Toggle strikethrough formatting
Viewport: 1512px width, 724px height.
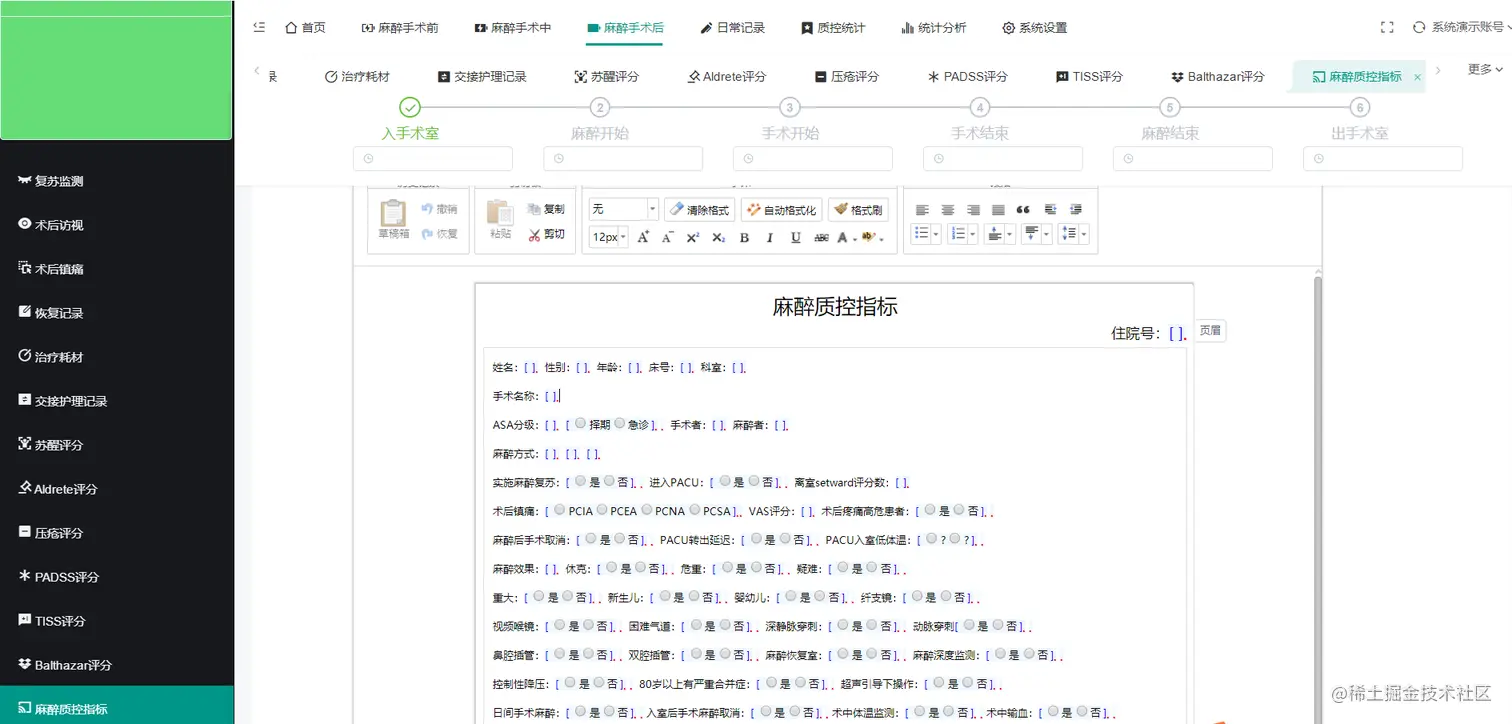click(821, 237)
